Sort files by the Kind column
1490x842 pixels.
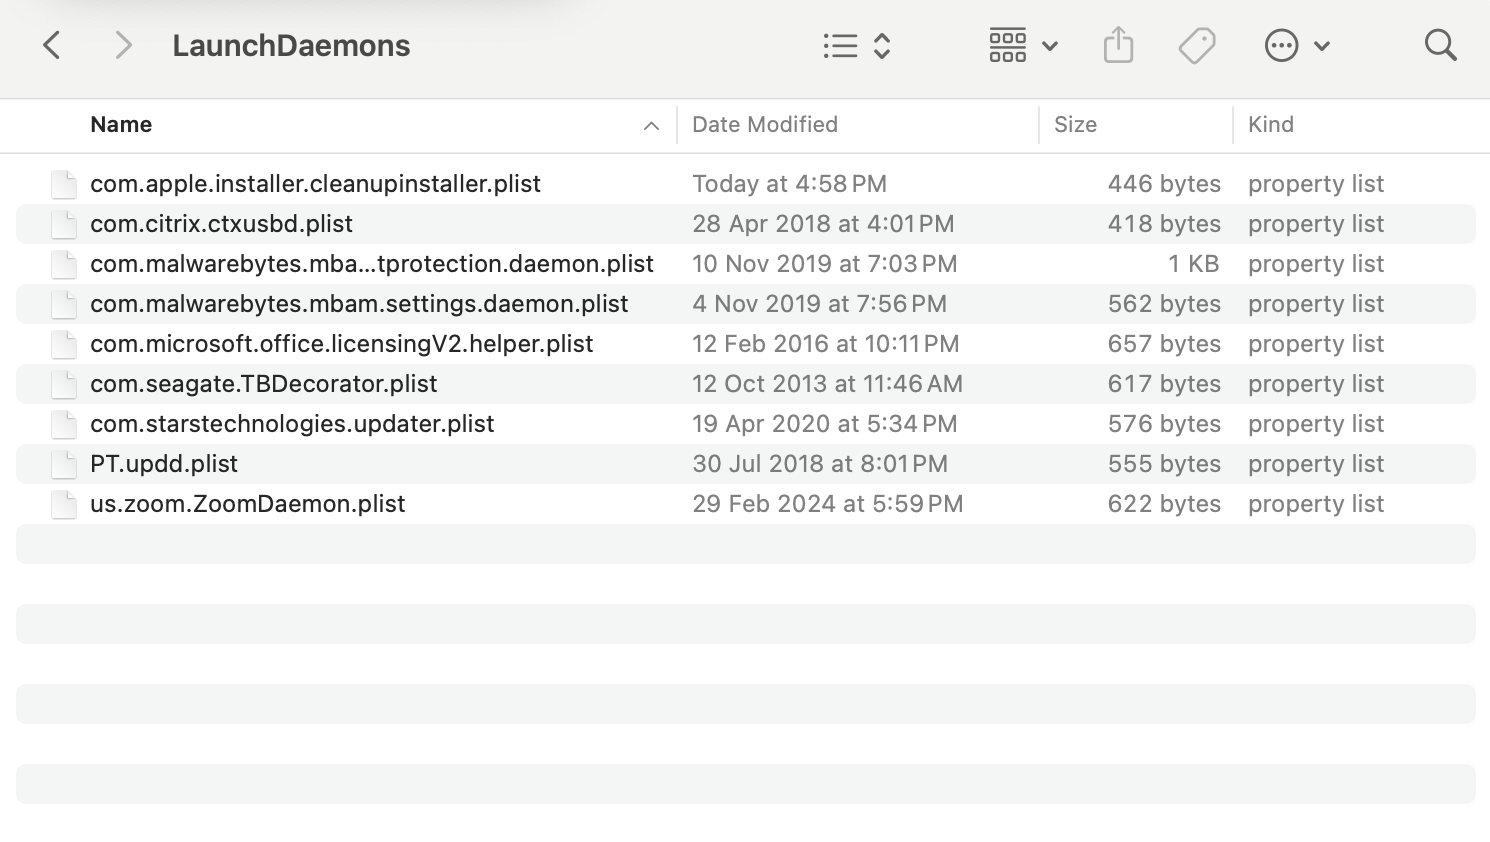click(1270, 125)
